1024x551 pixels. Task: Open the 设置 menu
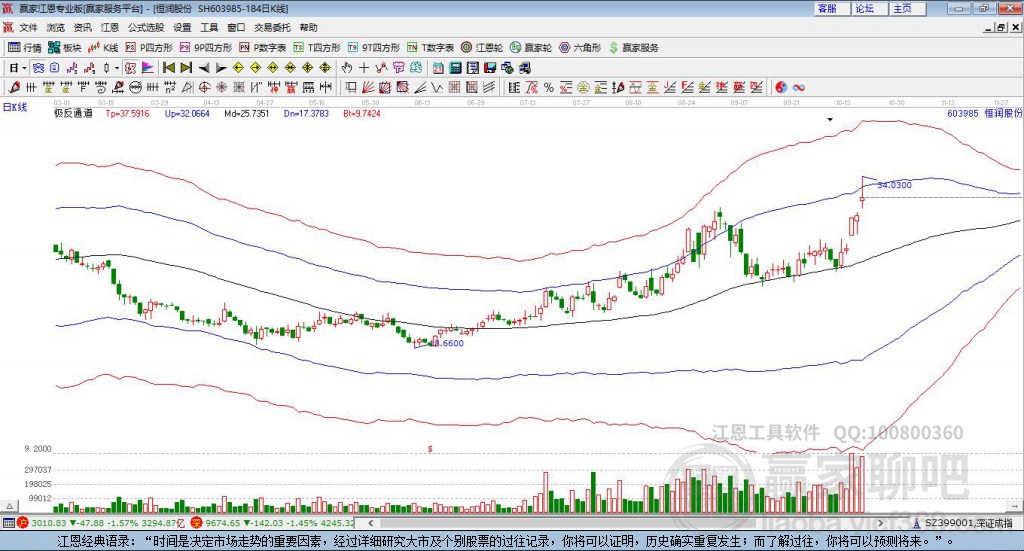[182, 27]
